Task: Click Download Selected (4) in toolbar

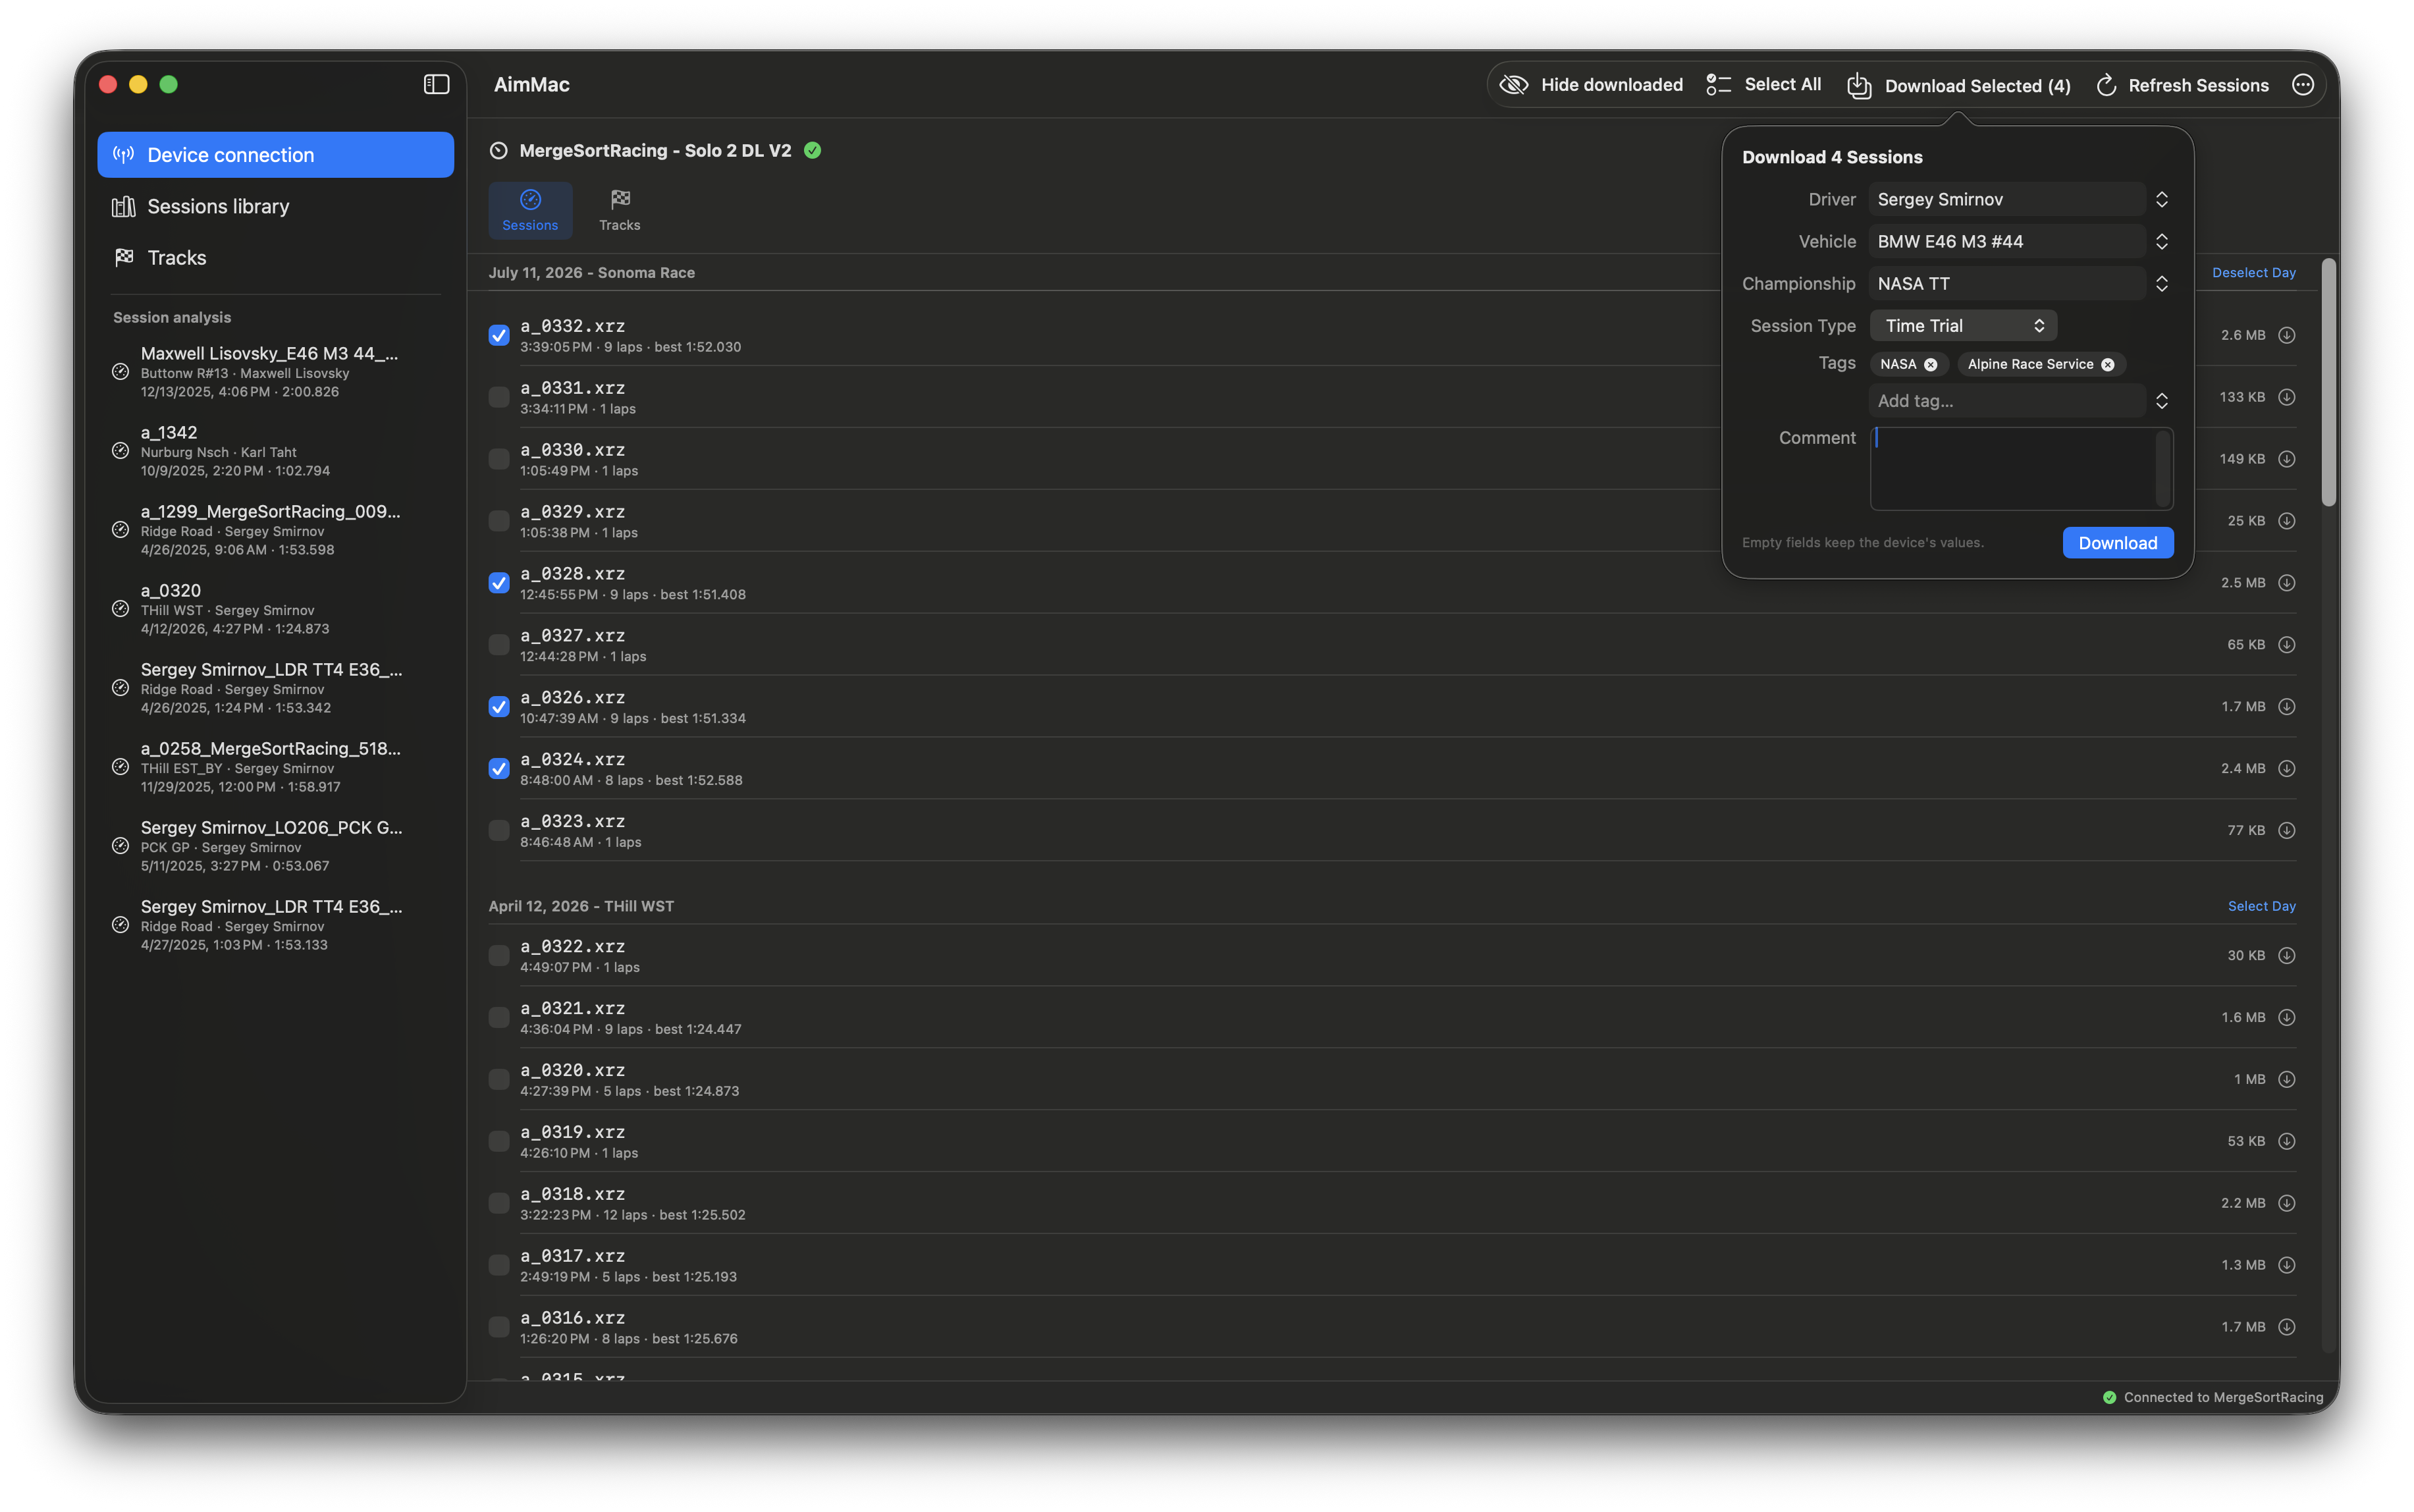Action: (x=1958, y=85)
